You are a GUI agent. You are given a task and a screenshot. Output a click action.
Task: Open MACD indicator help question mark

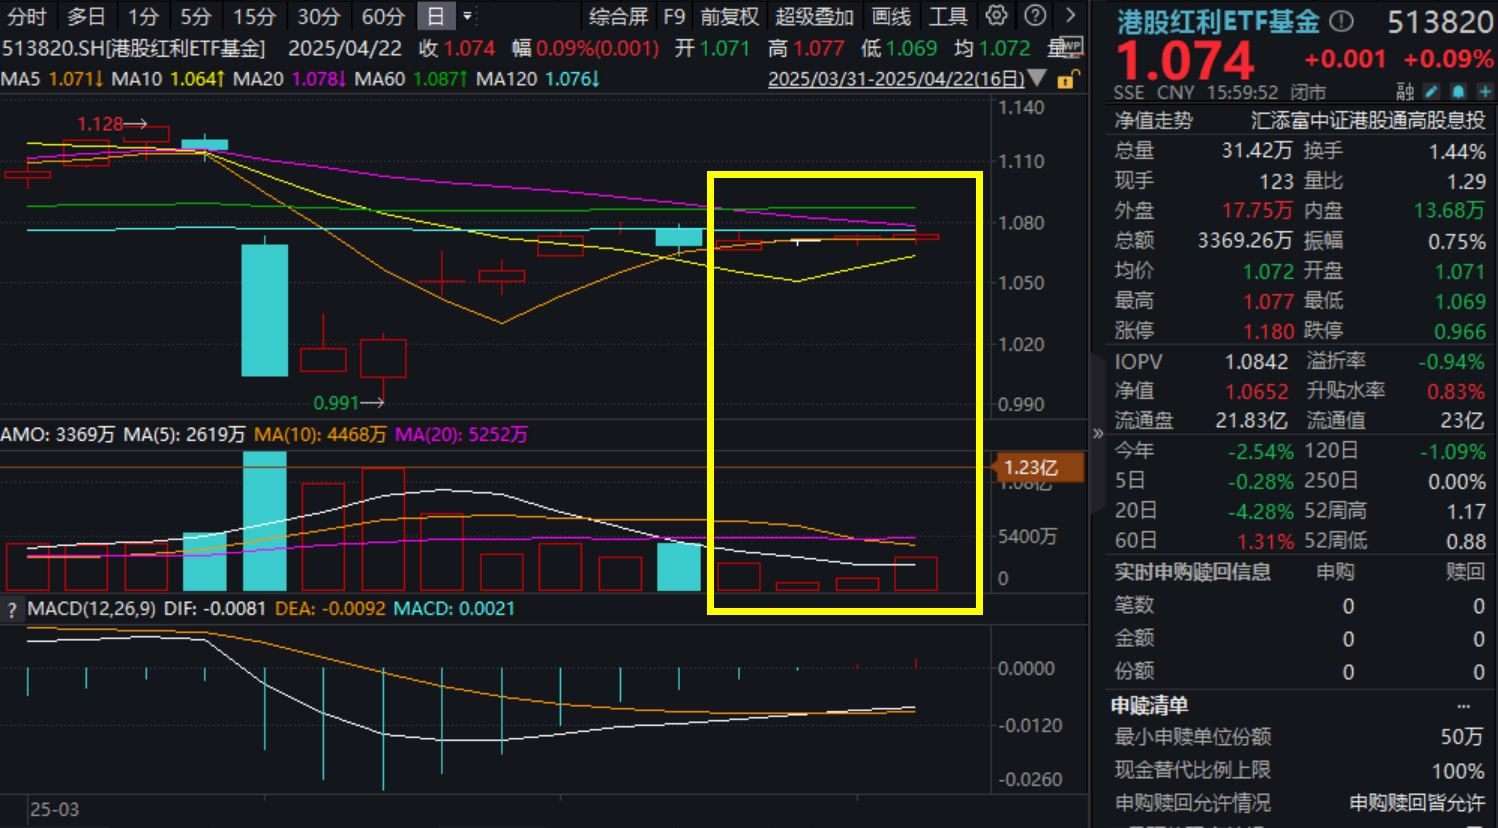(12, 610)
